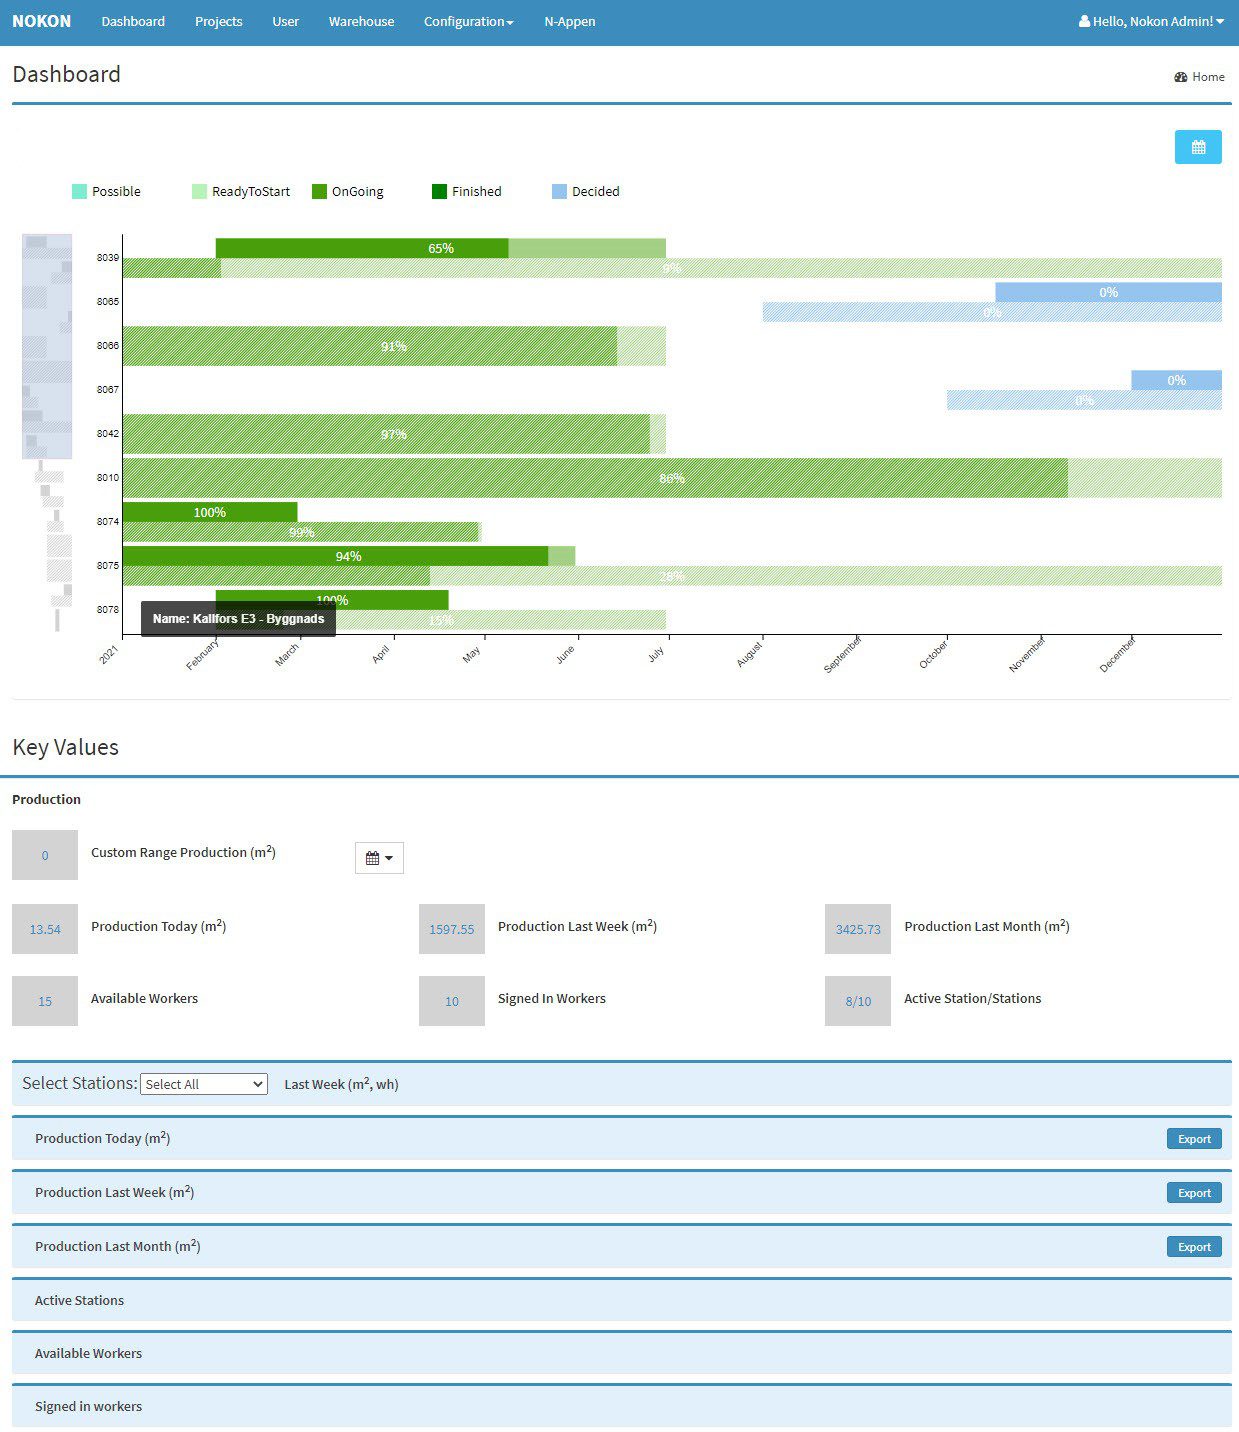This screenshot has width=1239, height=1432.
Task: Click the user icon beside Hello, Nokon Admin
Action: [x=1084, y=21]
